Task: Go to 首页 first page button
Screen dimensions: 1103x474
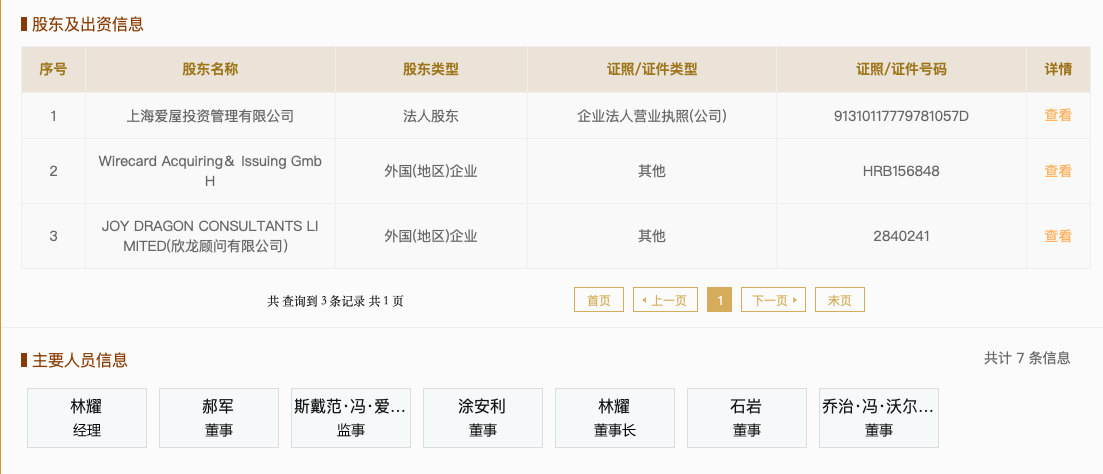Action: (599, 300)
